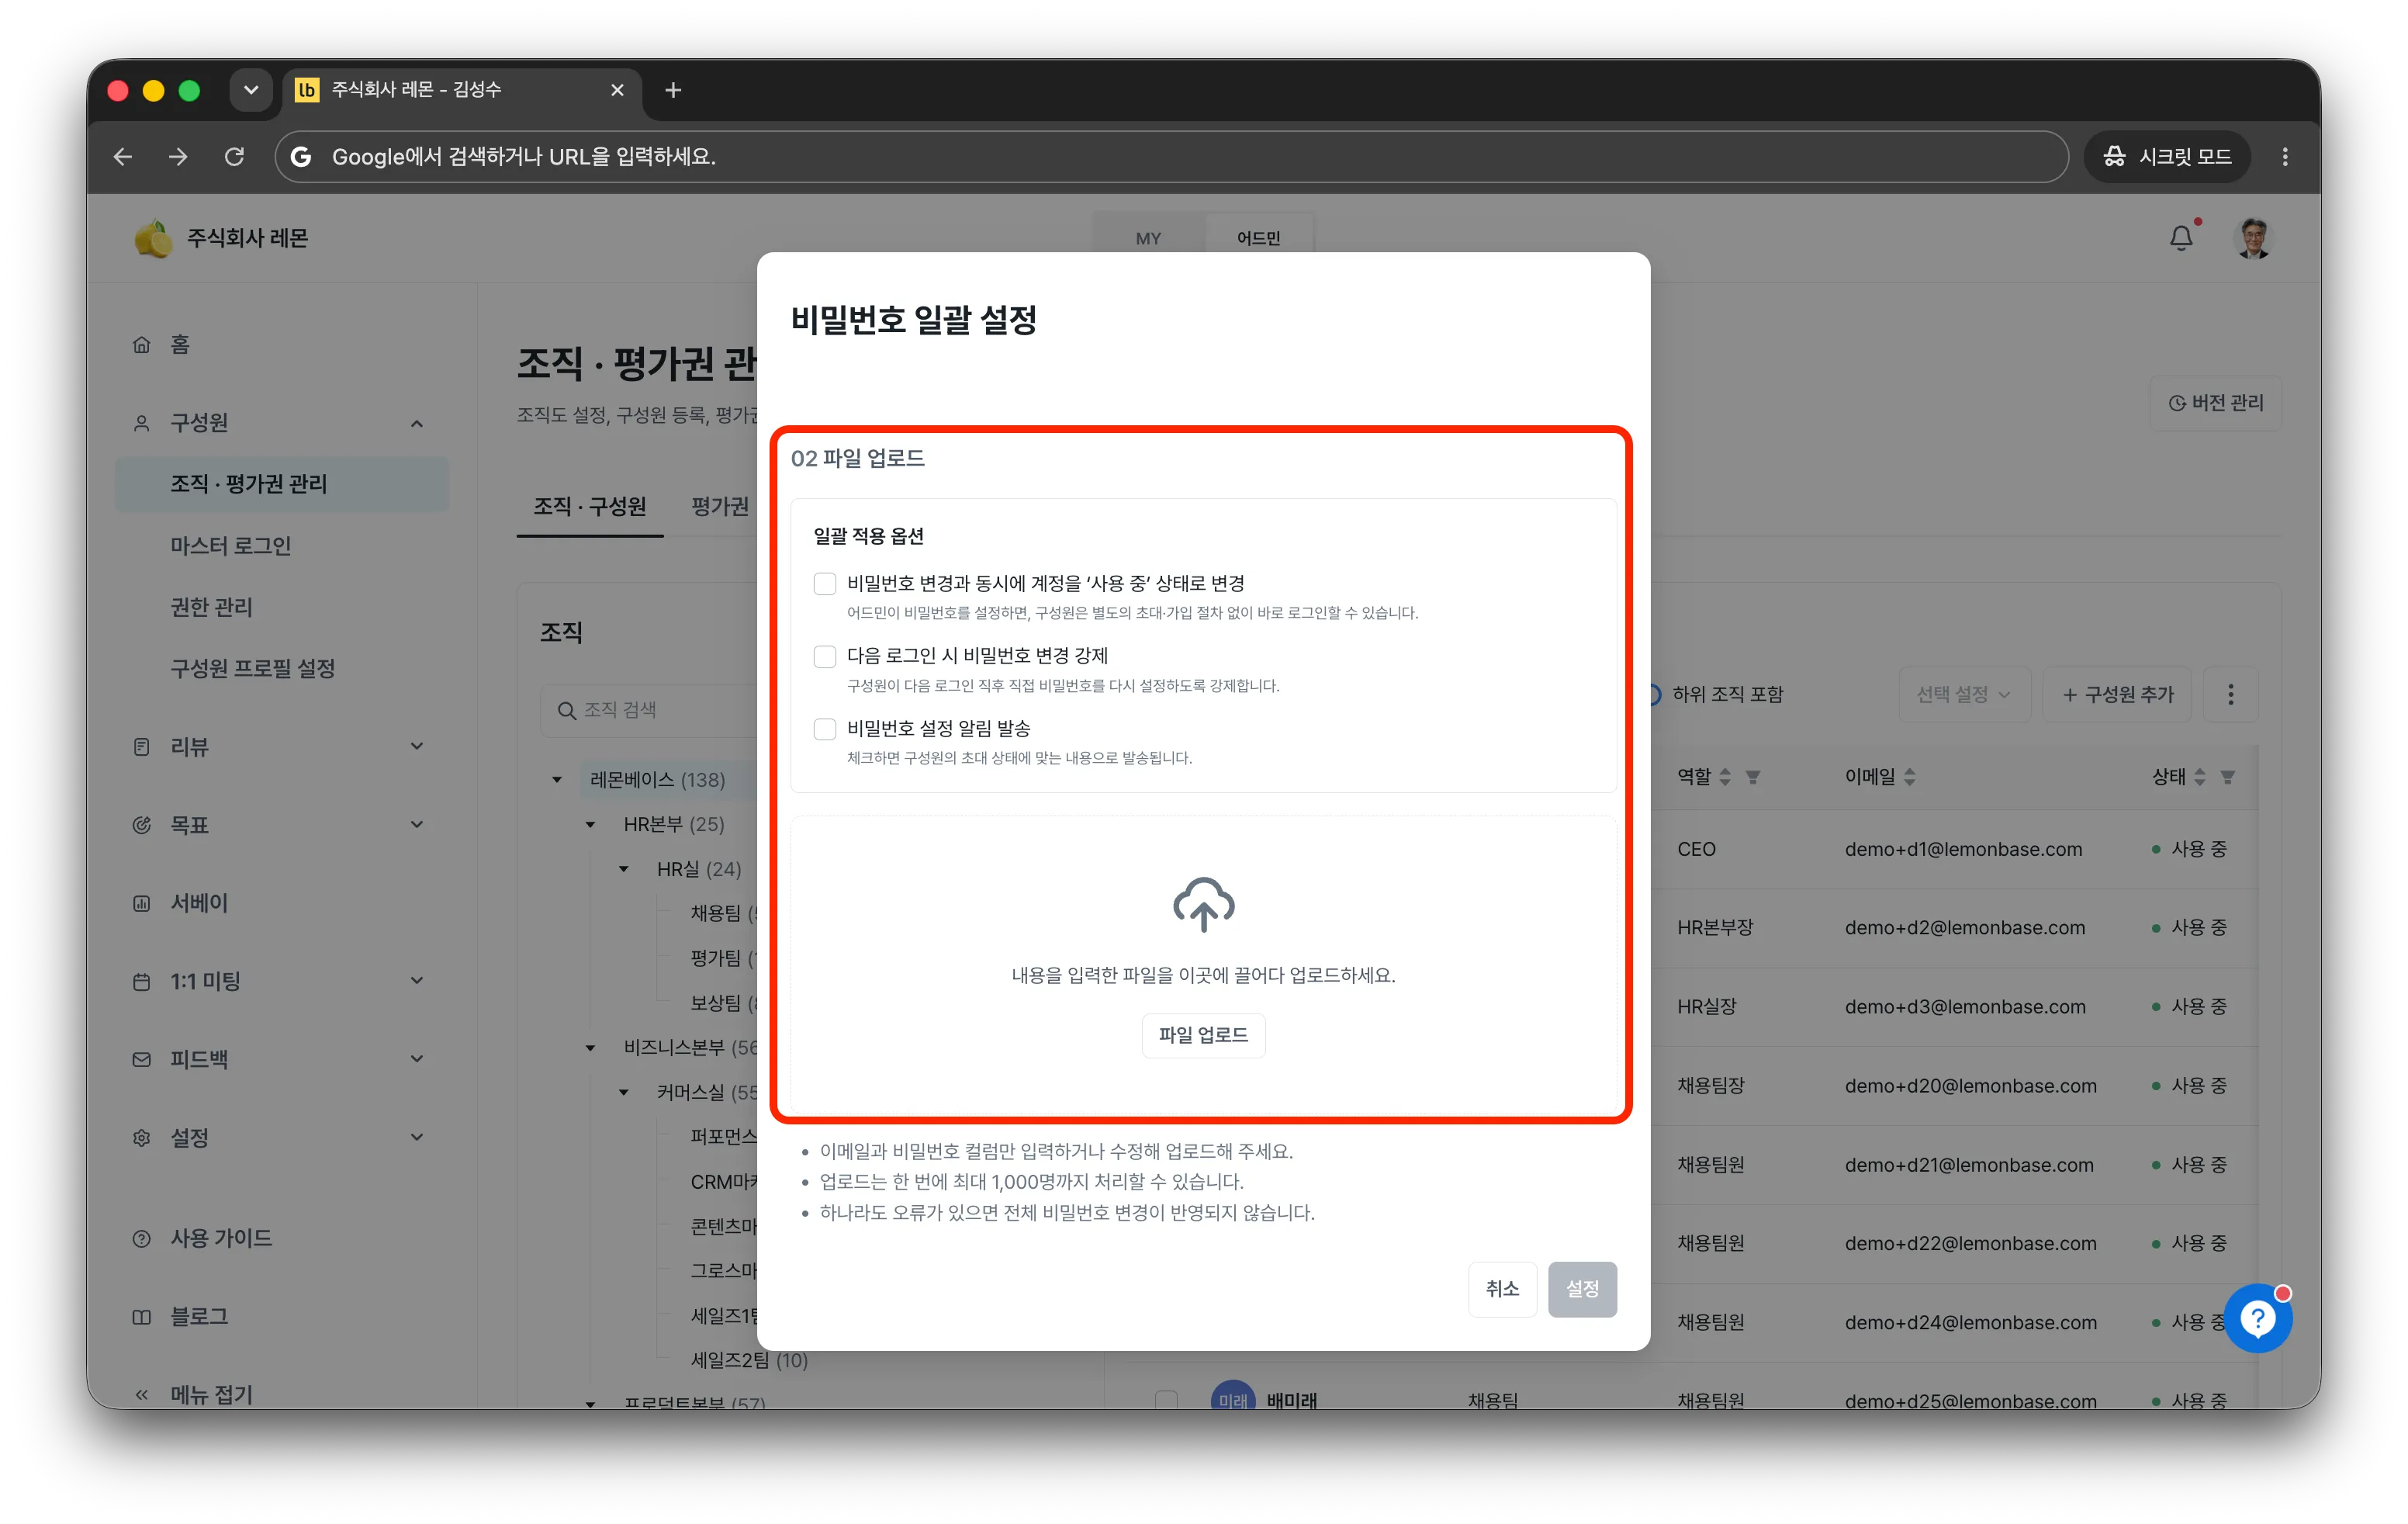Viewport: 2408px width, 1524px height.
Task: Focus the 조직 검색 search field
Action: (x=650, y=710)
